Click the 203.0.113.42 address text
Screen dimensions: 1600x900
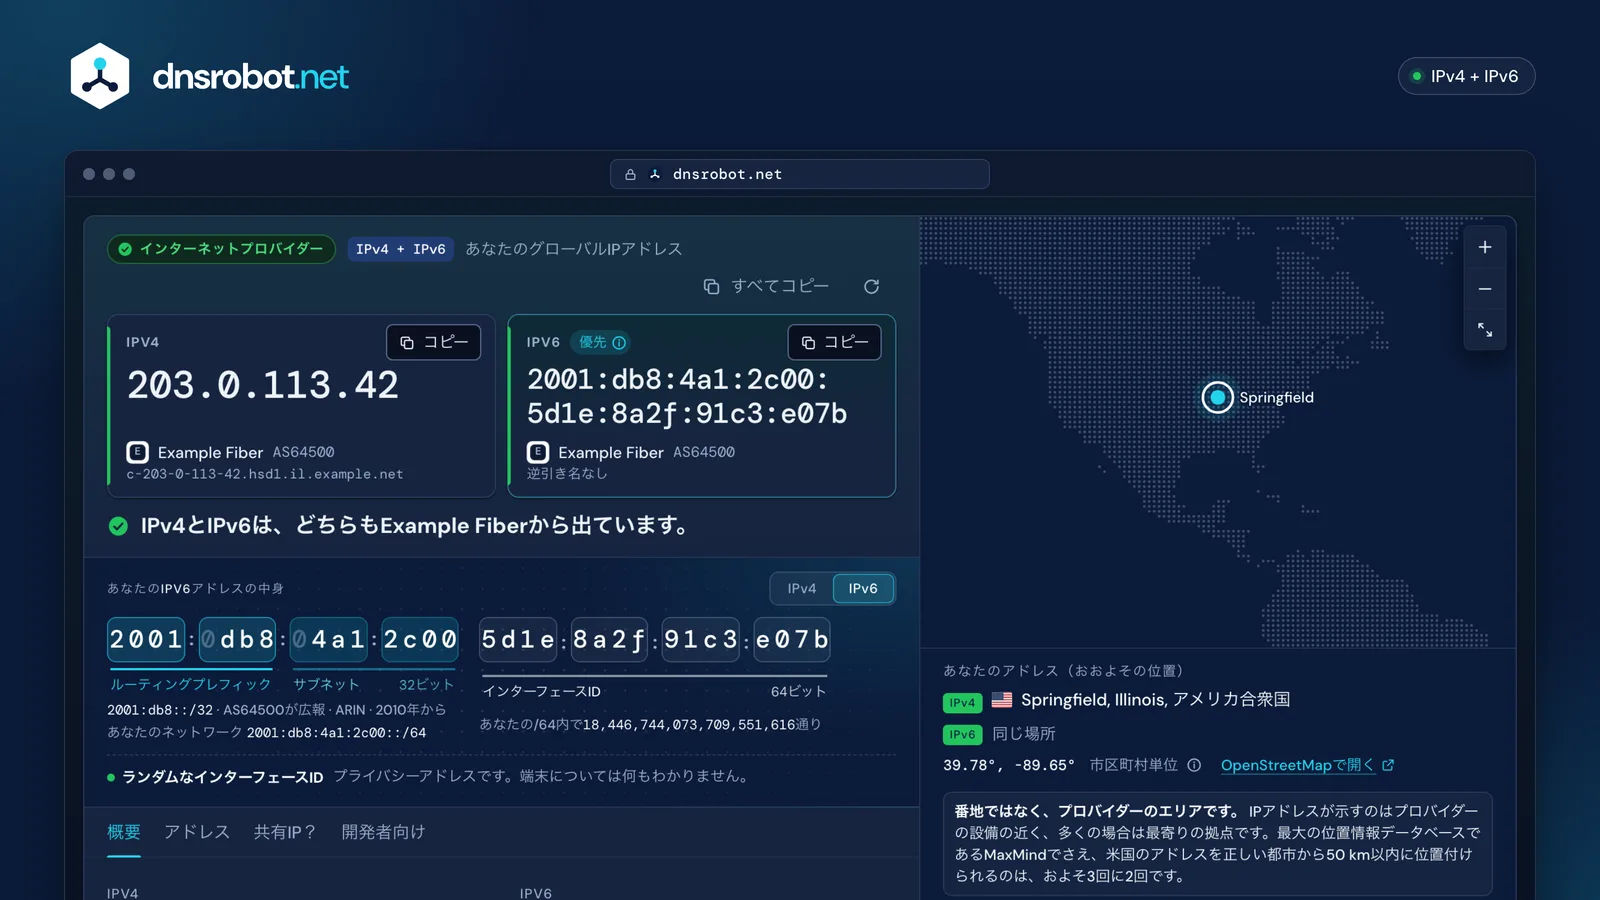[263, 386]
